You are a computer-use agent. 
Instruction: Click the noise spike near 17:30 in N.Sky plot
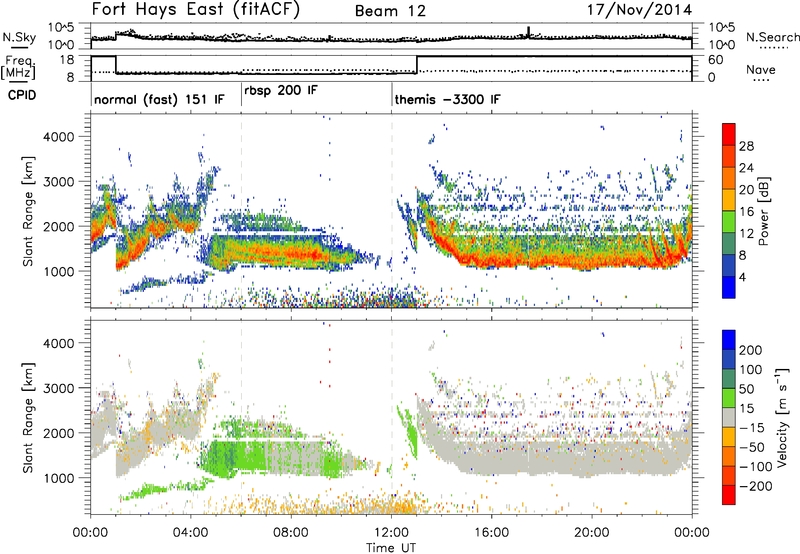[x=529, y=32]
